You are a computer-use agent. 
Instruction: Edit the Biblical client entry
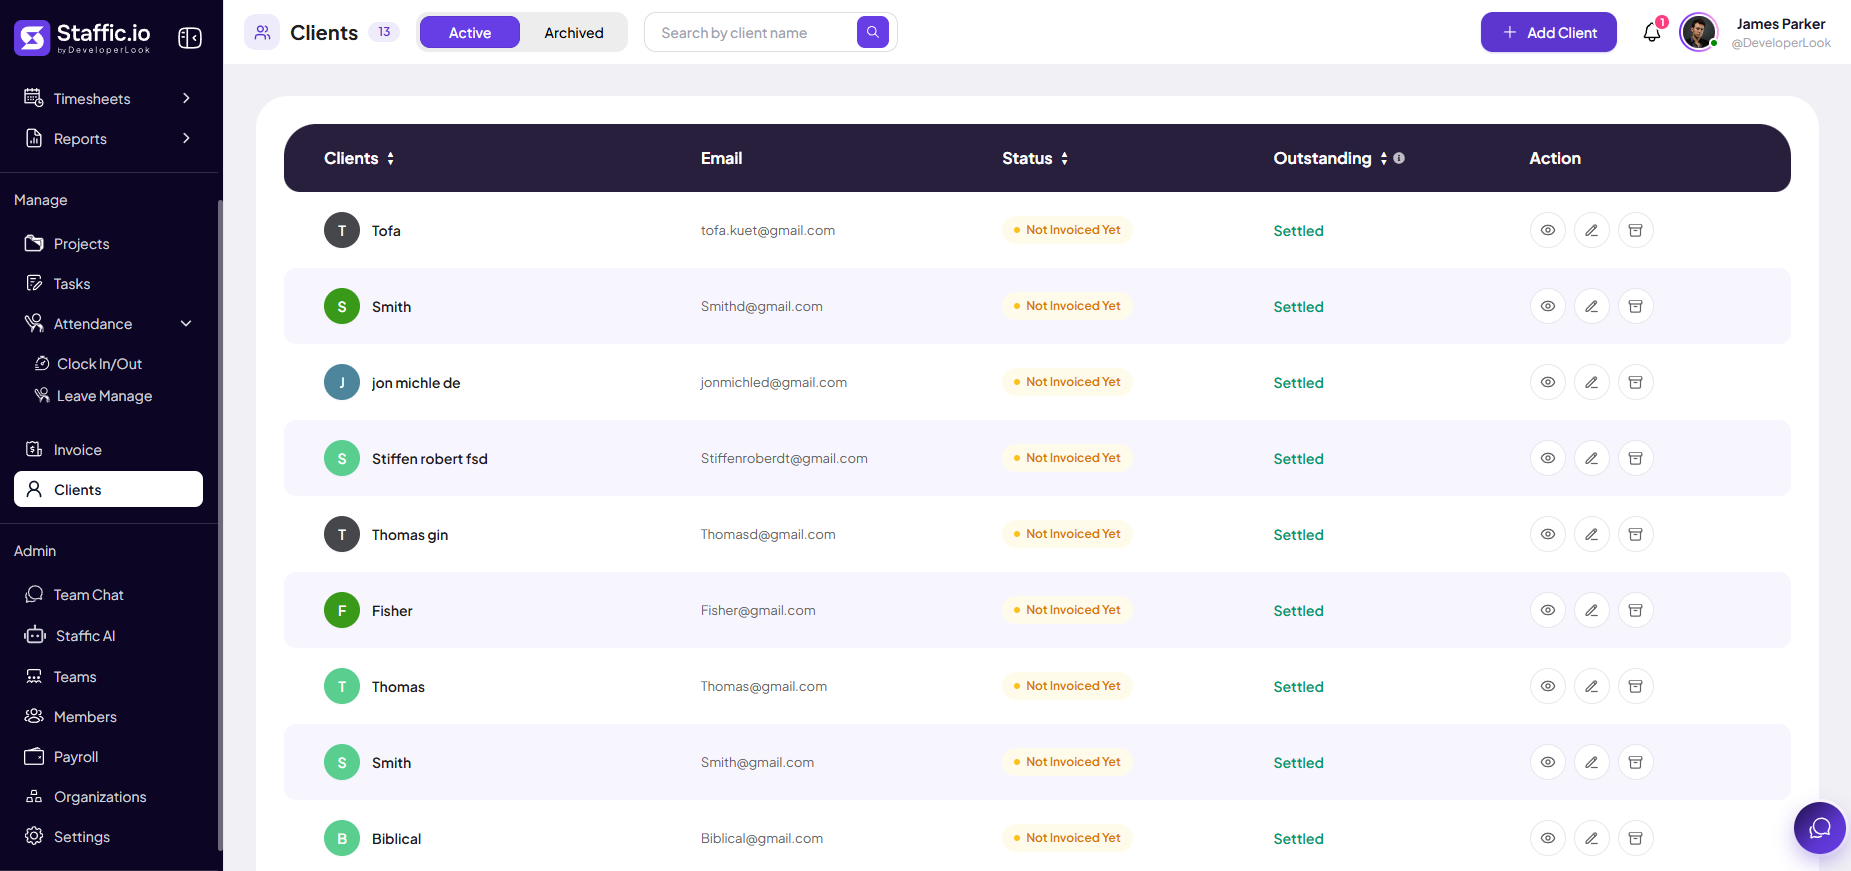[x=1592, y=838]
